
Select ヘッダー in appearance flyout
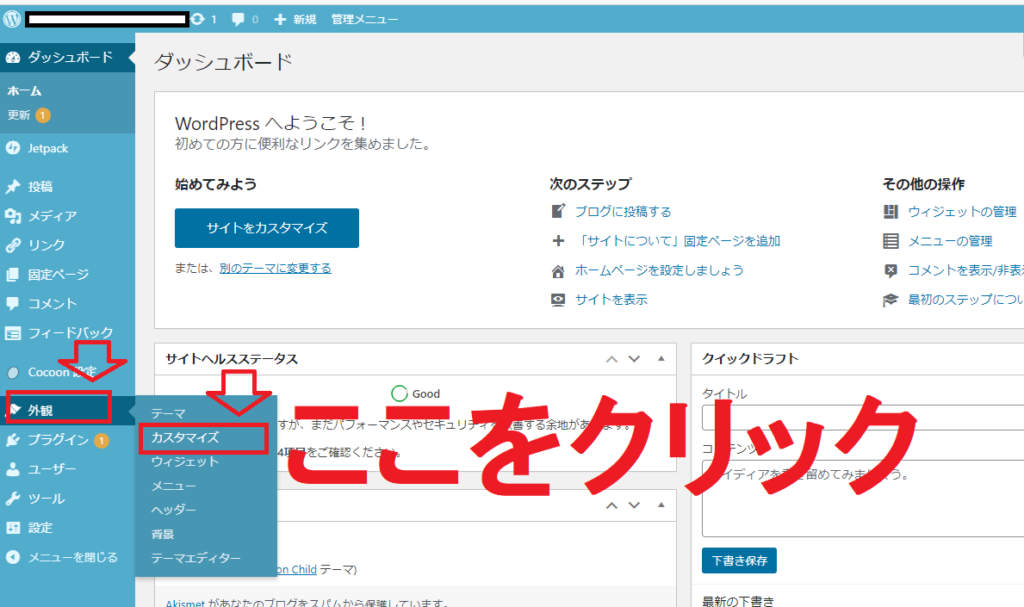tap(173, 510)
